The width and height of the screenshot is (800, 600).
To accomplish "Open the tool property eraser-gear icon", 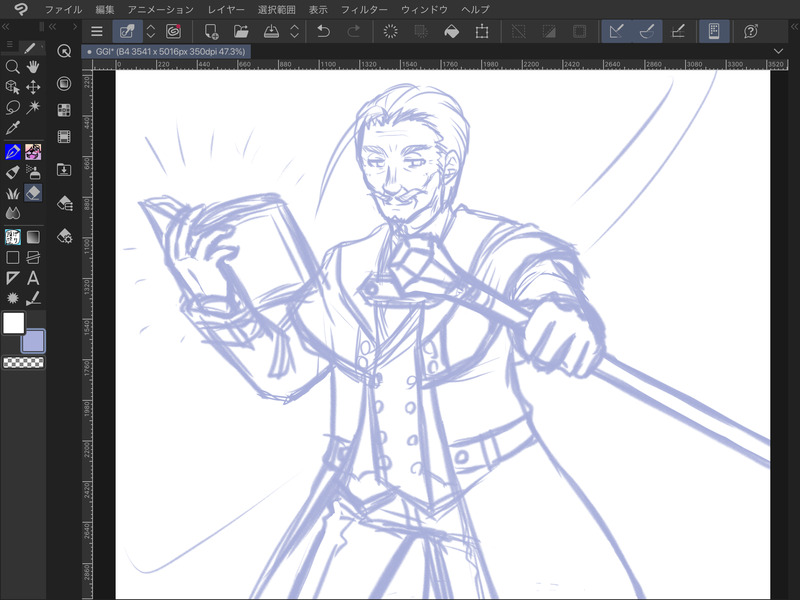I will (x=65, y=236).
